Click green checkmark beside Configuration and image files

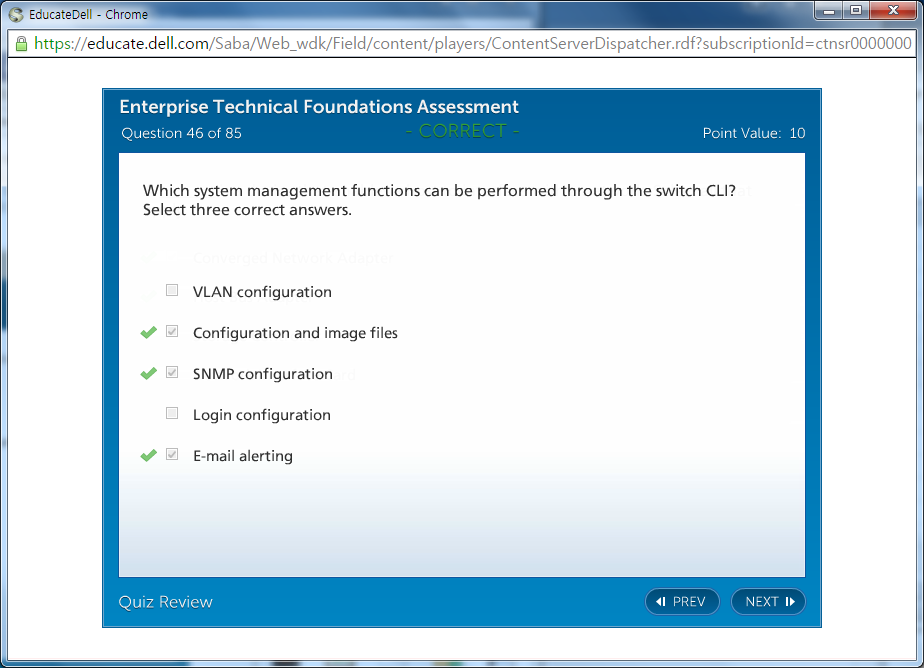[149, 333]
